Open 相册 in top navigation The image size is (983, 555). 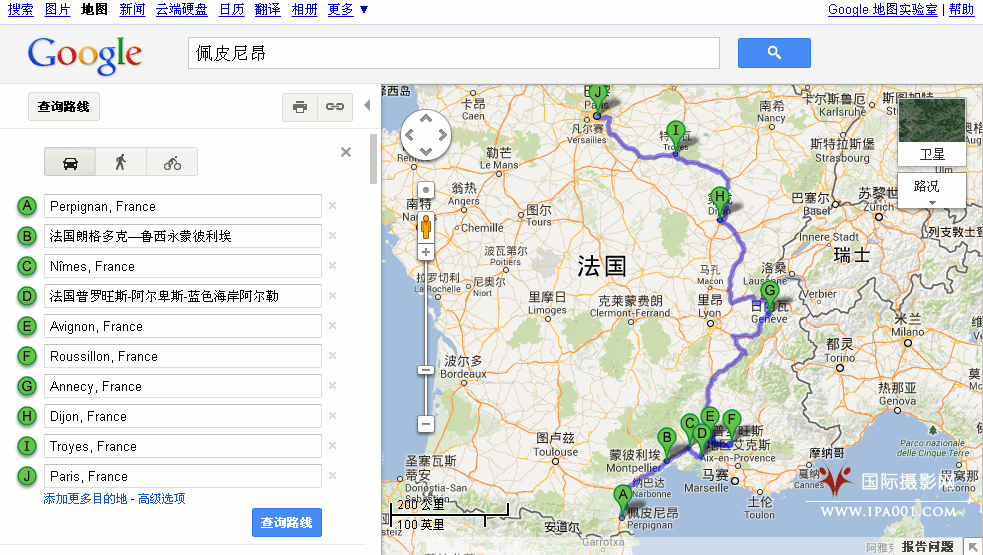305,9
